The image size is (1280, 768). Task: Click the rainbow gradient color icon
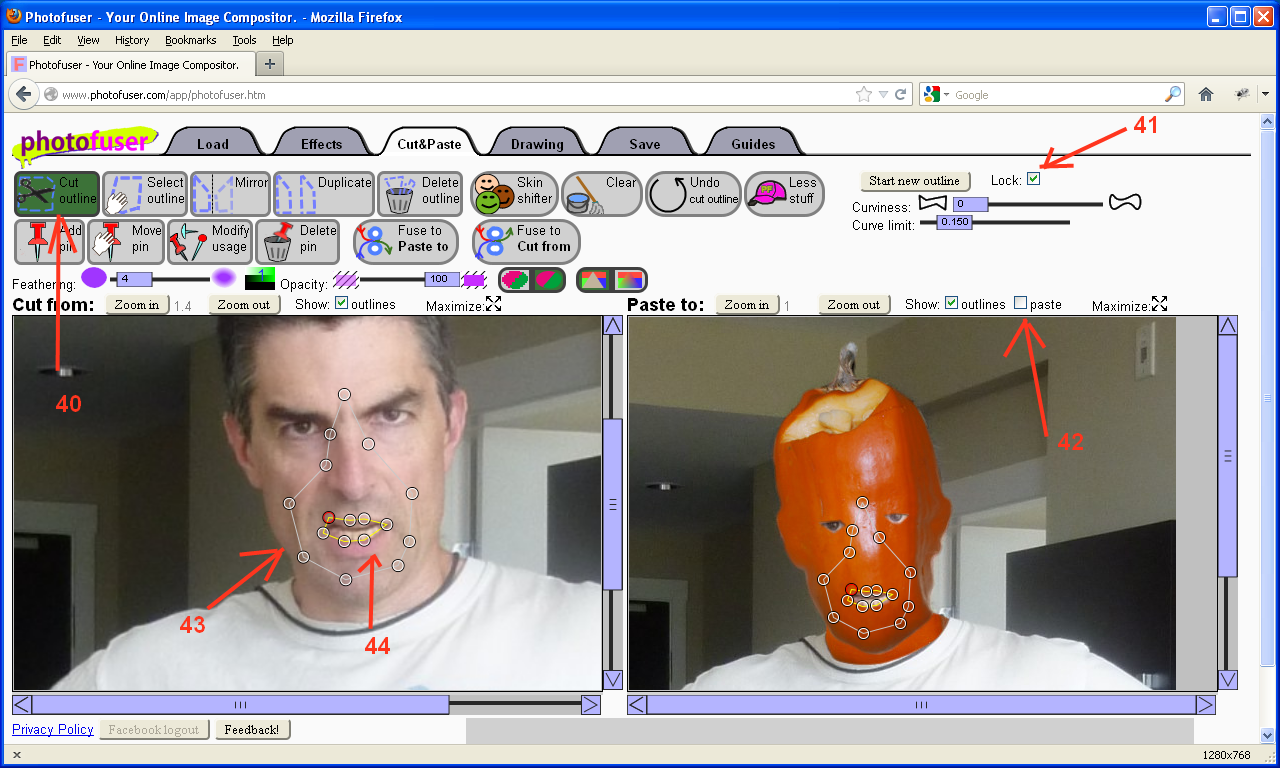[x=629, y=279]
